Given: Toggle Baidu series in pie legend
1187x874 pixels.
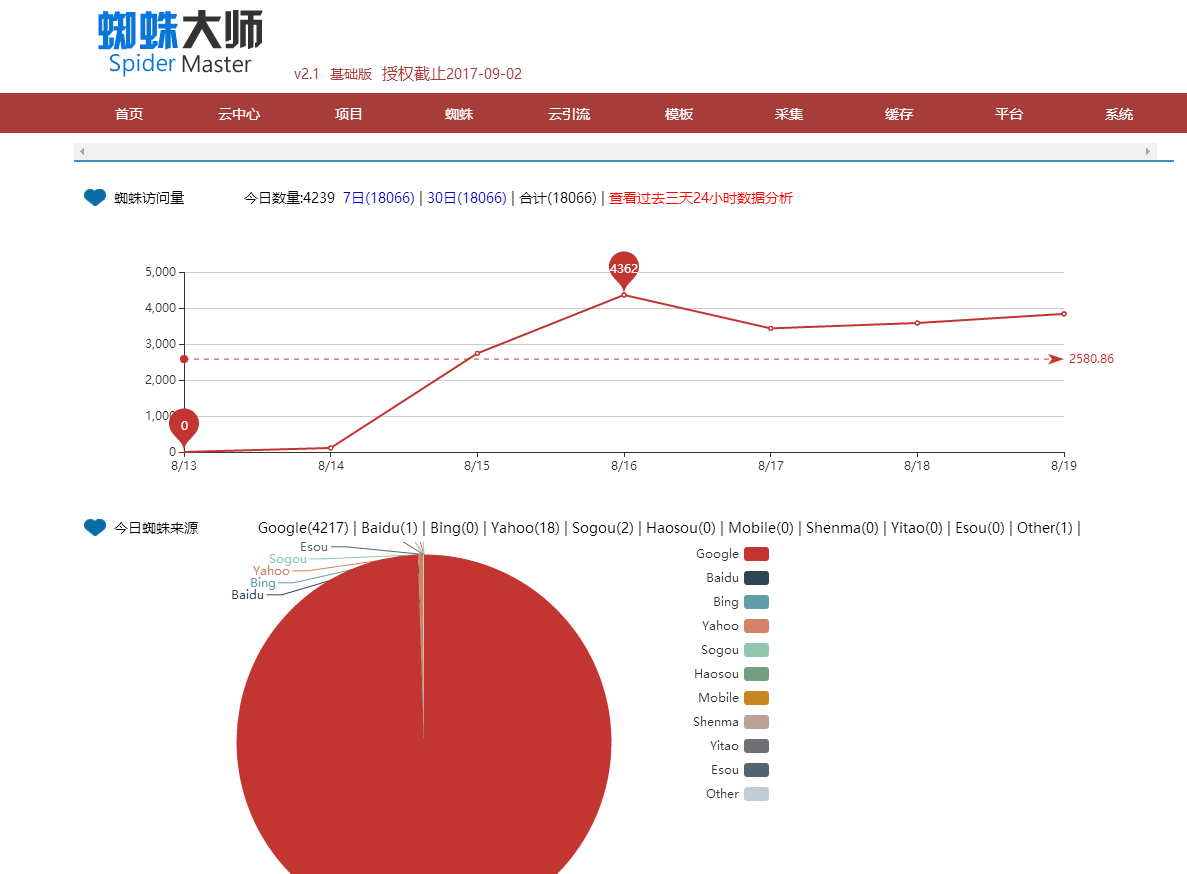Looking at the screenshot, I should pos(756,578).
